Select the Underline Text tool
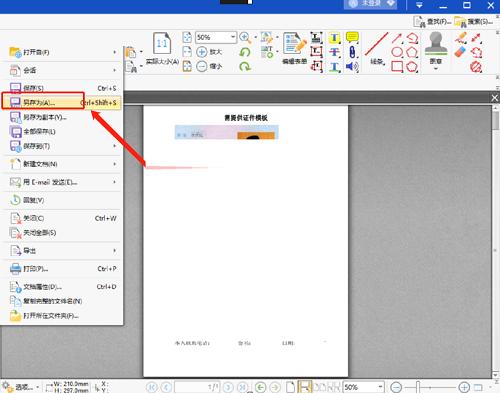Screen dimensions: 500x393 coord(335,67)
